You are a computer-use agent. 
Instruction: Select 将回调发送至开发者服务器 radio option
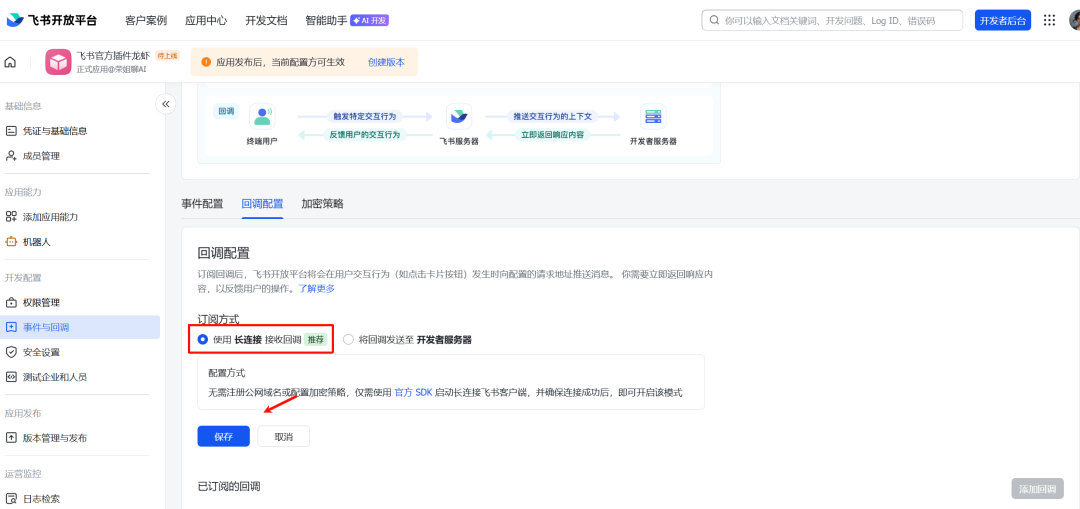coord(348,339)
